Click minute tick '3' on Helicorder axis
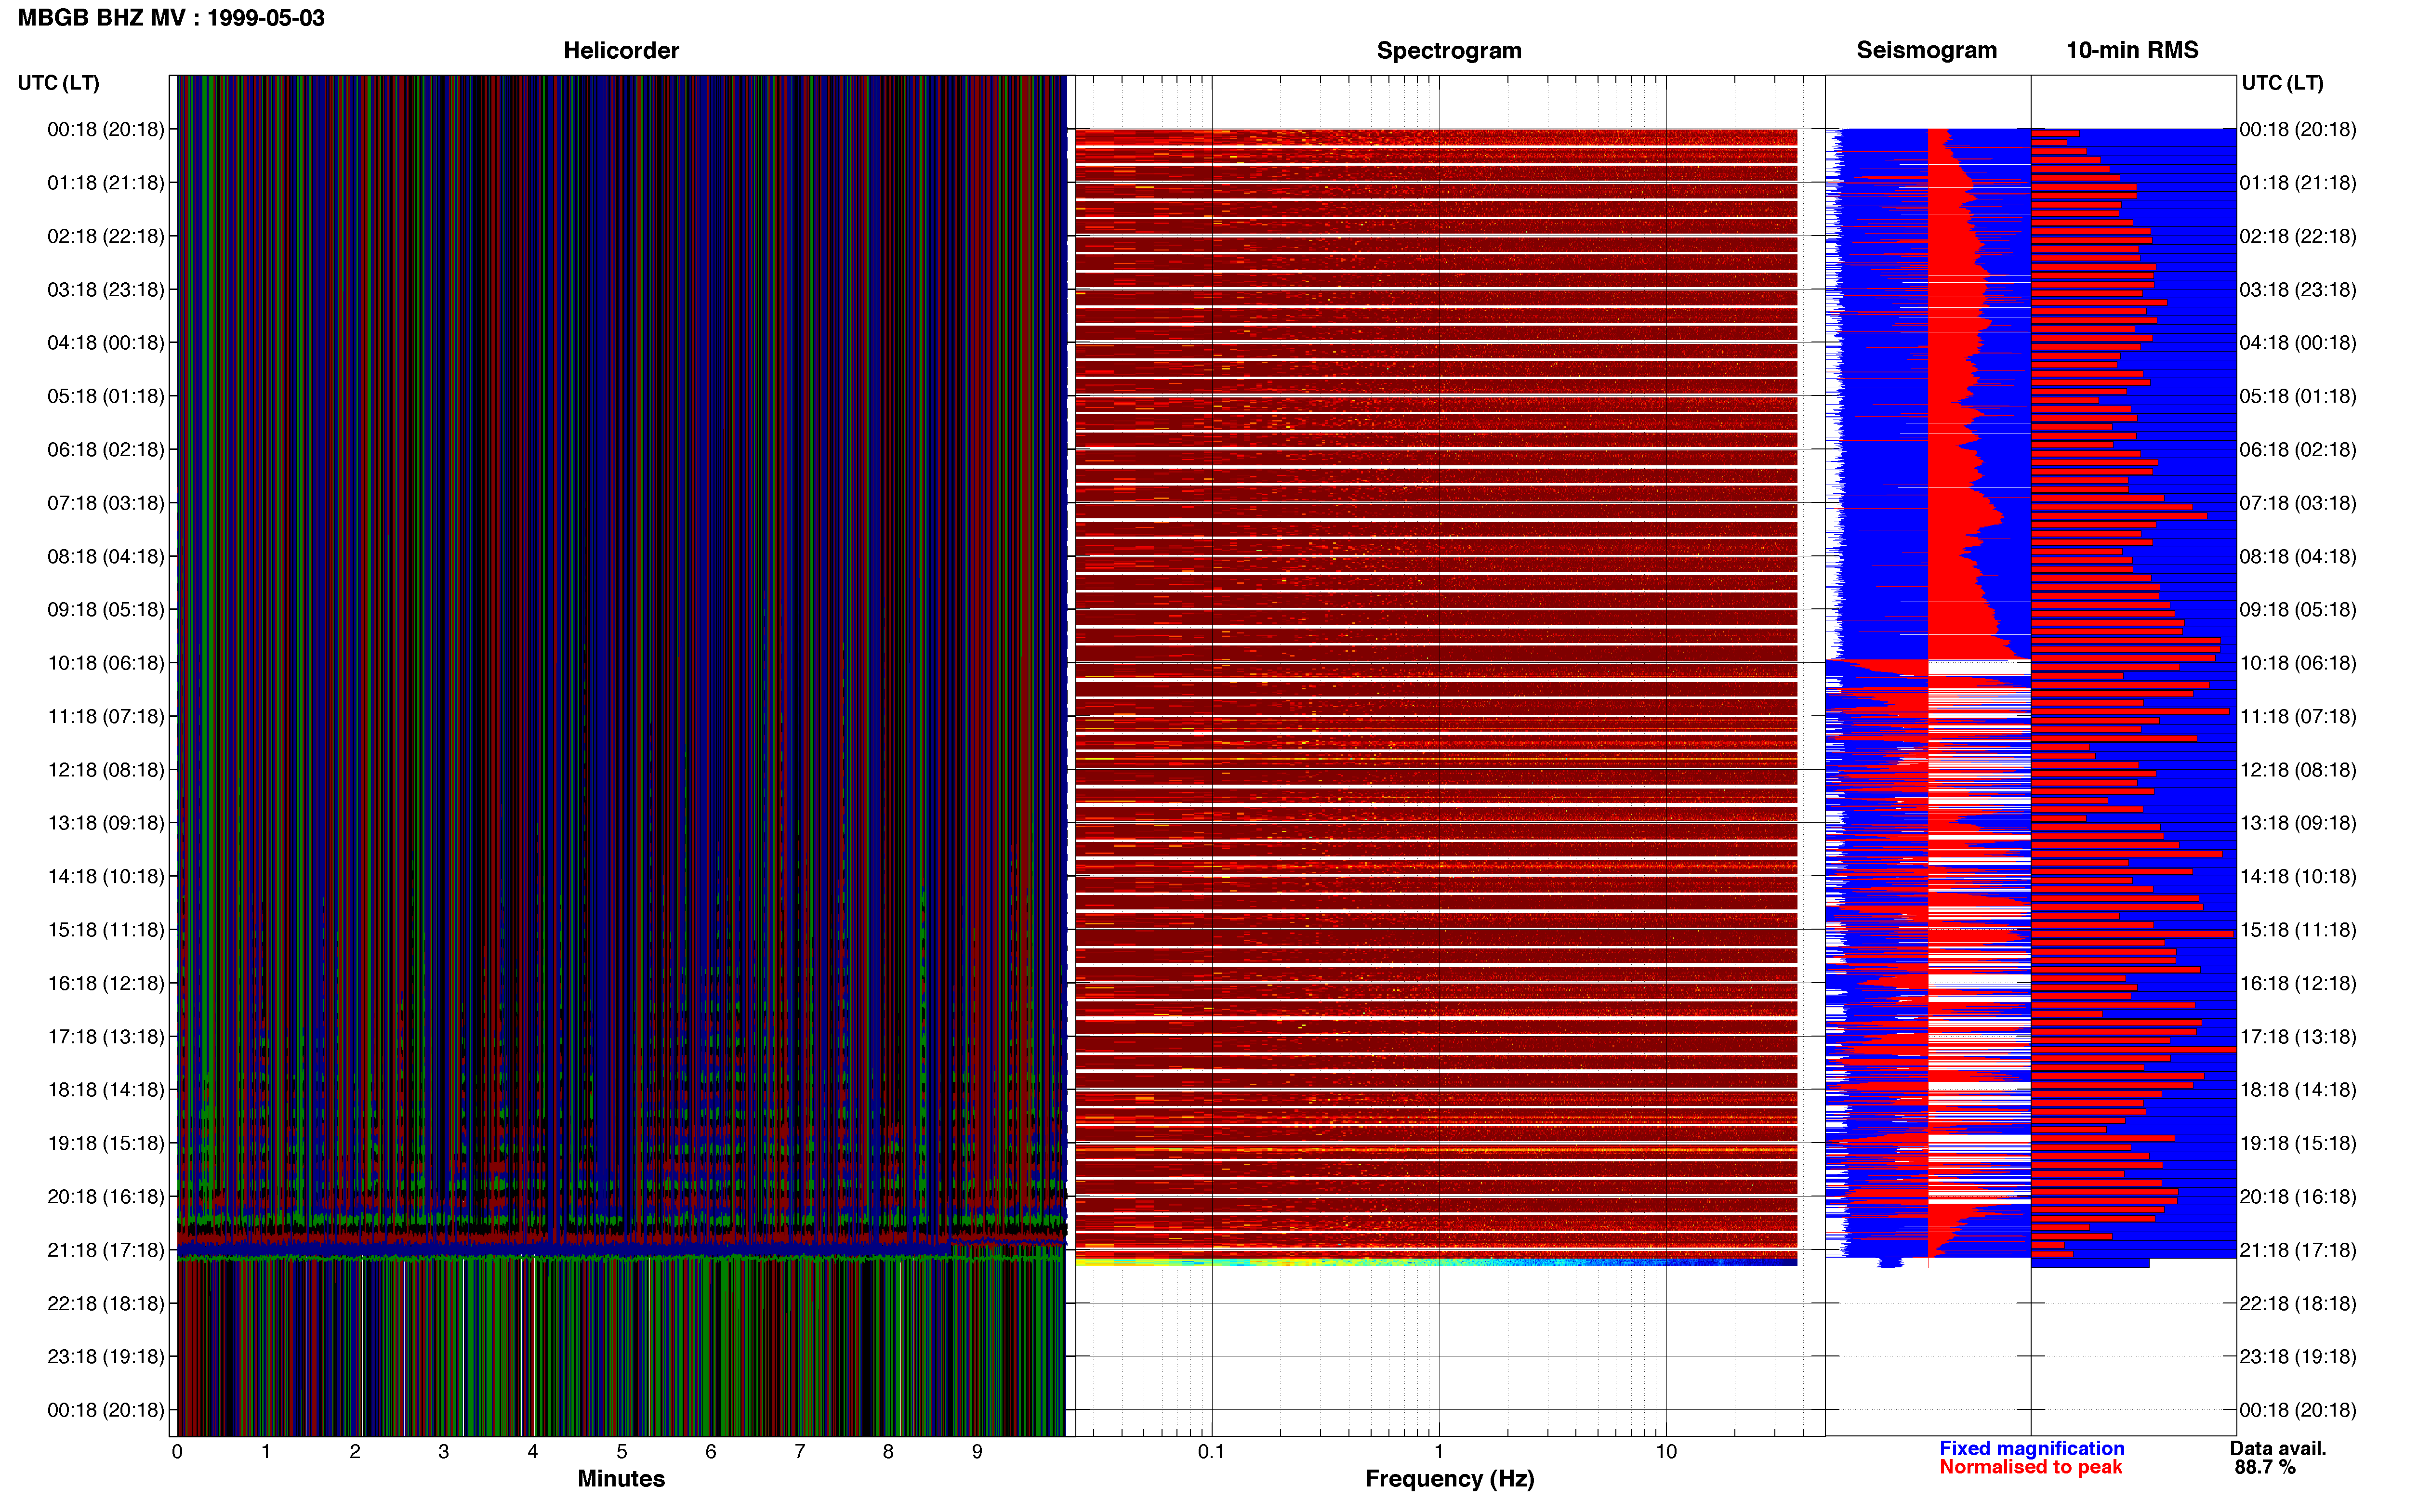This screenshot has height=1512, width=2418. pos(444,1452)
